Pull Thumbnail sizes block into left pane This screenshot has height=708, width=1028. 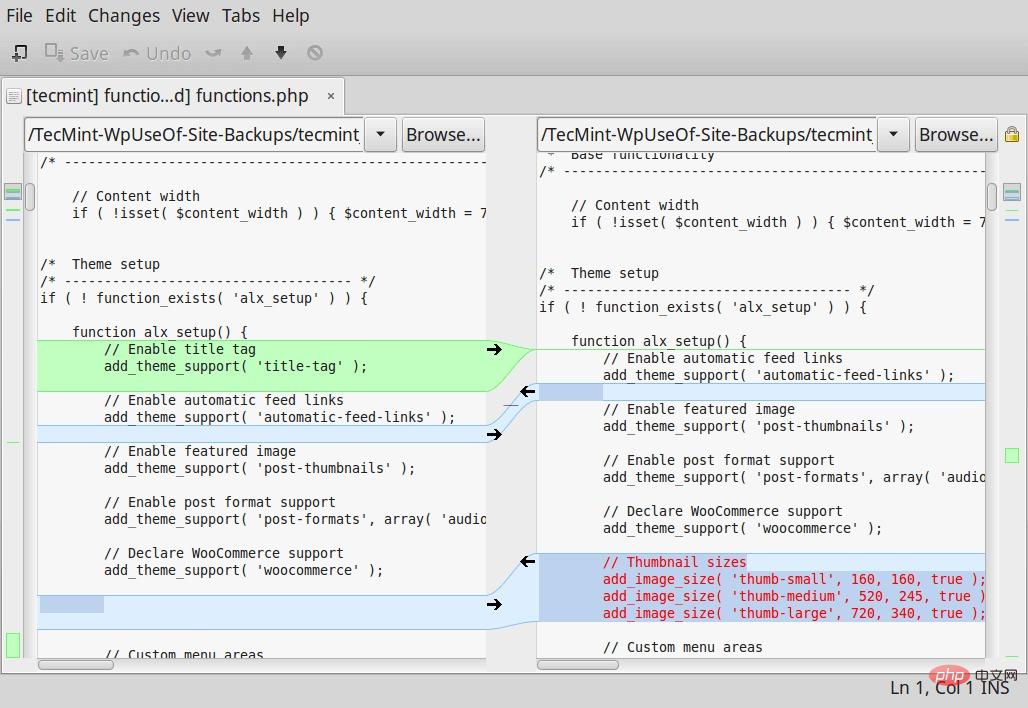(527, 562)
